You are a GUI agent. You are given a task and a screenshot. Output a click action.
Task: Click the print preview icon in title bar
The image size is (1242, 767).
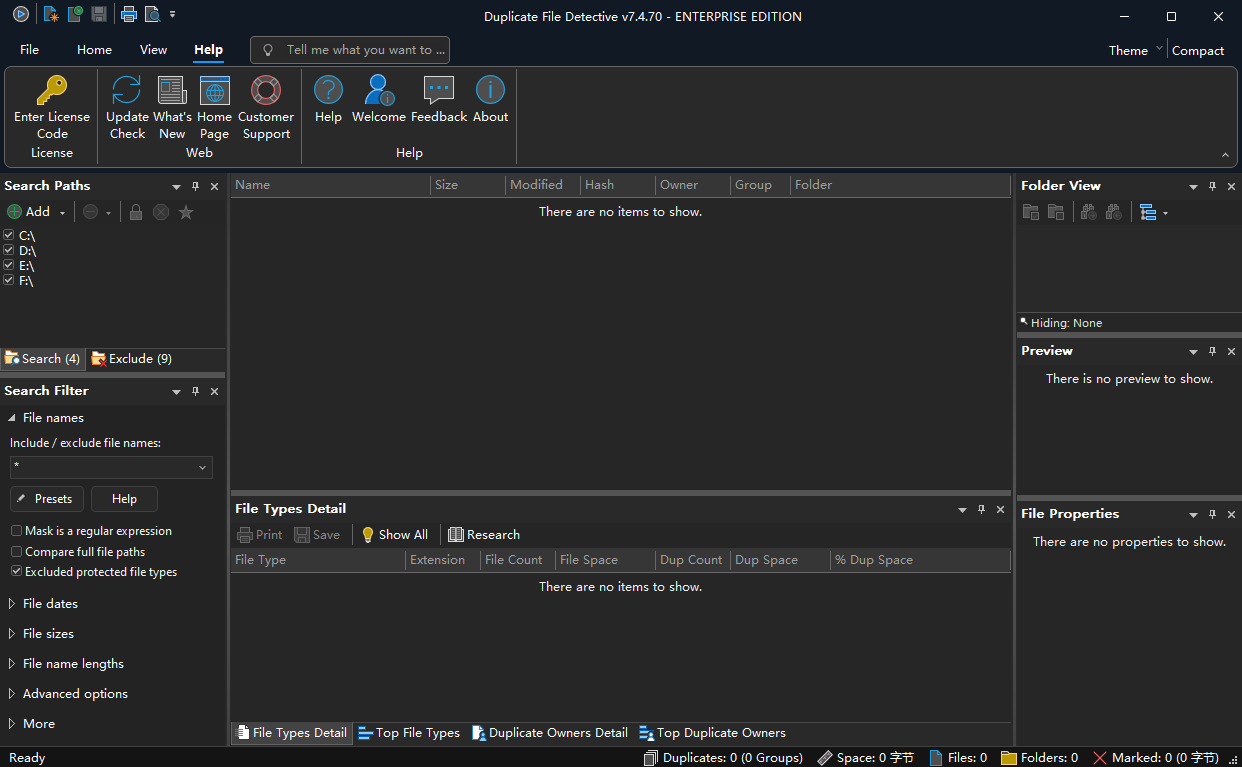(x=152, y=14)
